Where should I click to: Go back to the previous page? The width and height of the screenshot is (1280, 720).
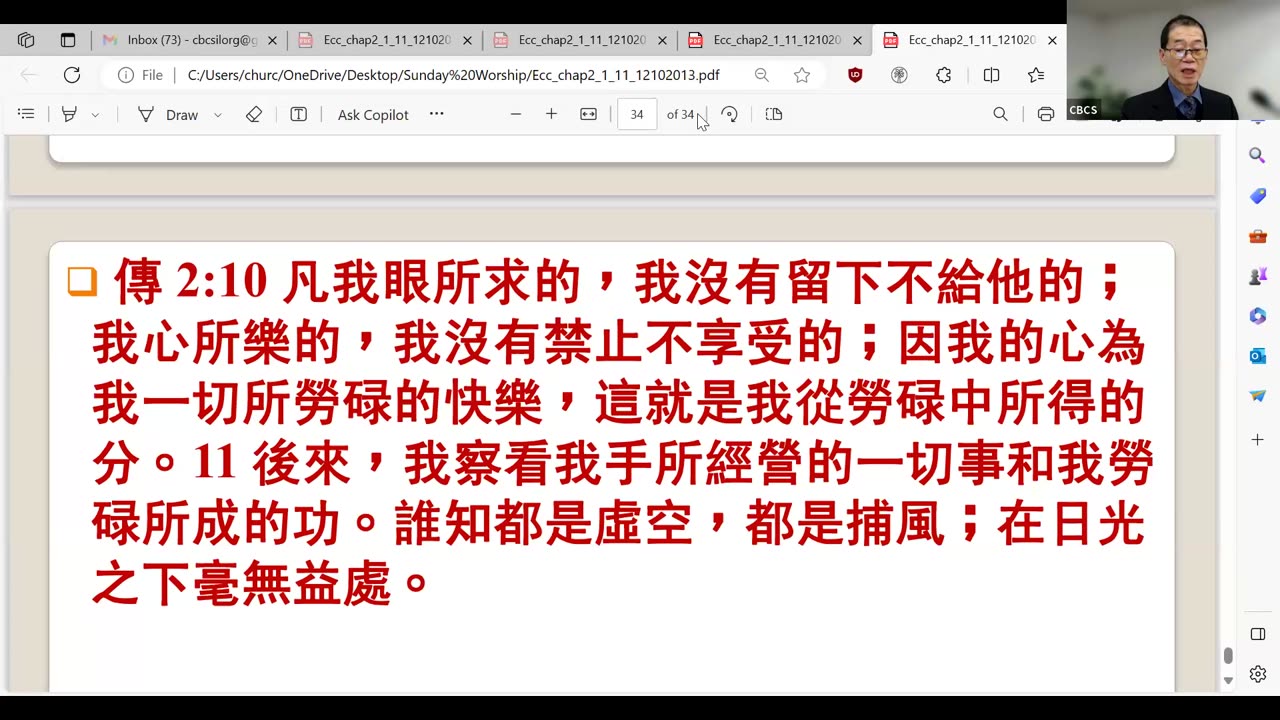[x=29, y=75]
